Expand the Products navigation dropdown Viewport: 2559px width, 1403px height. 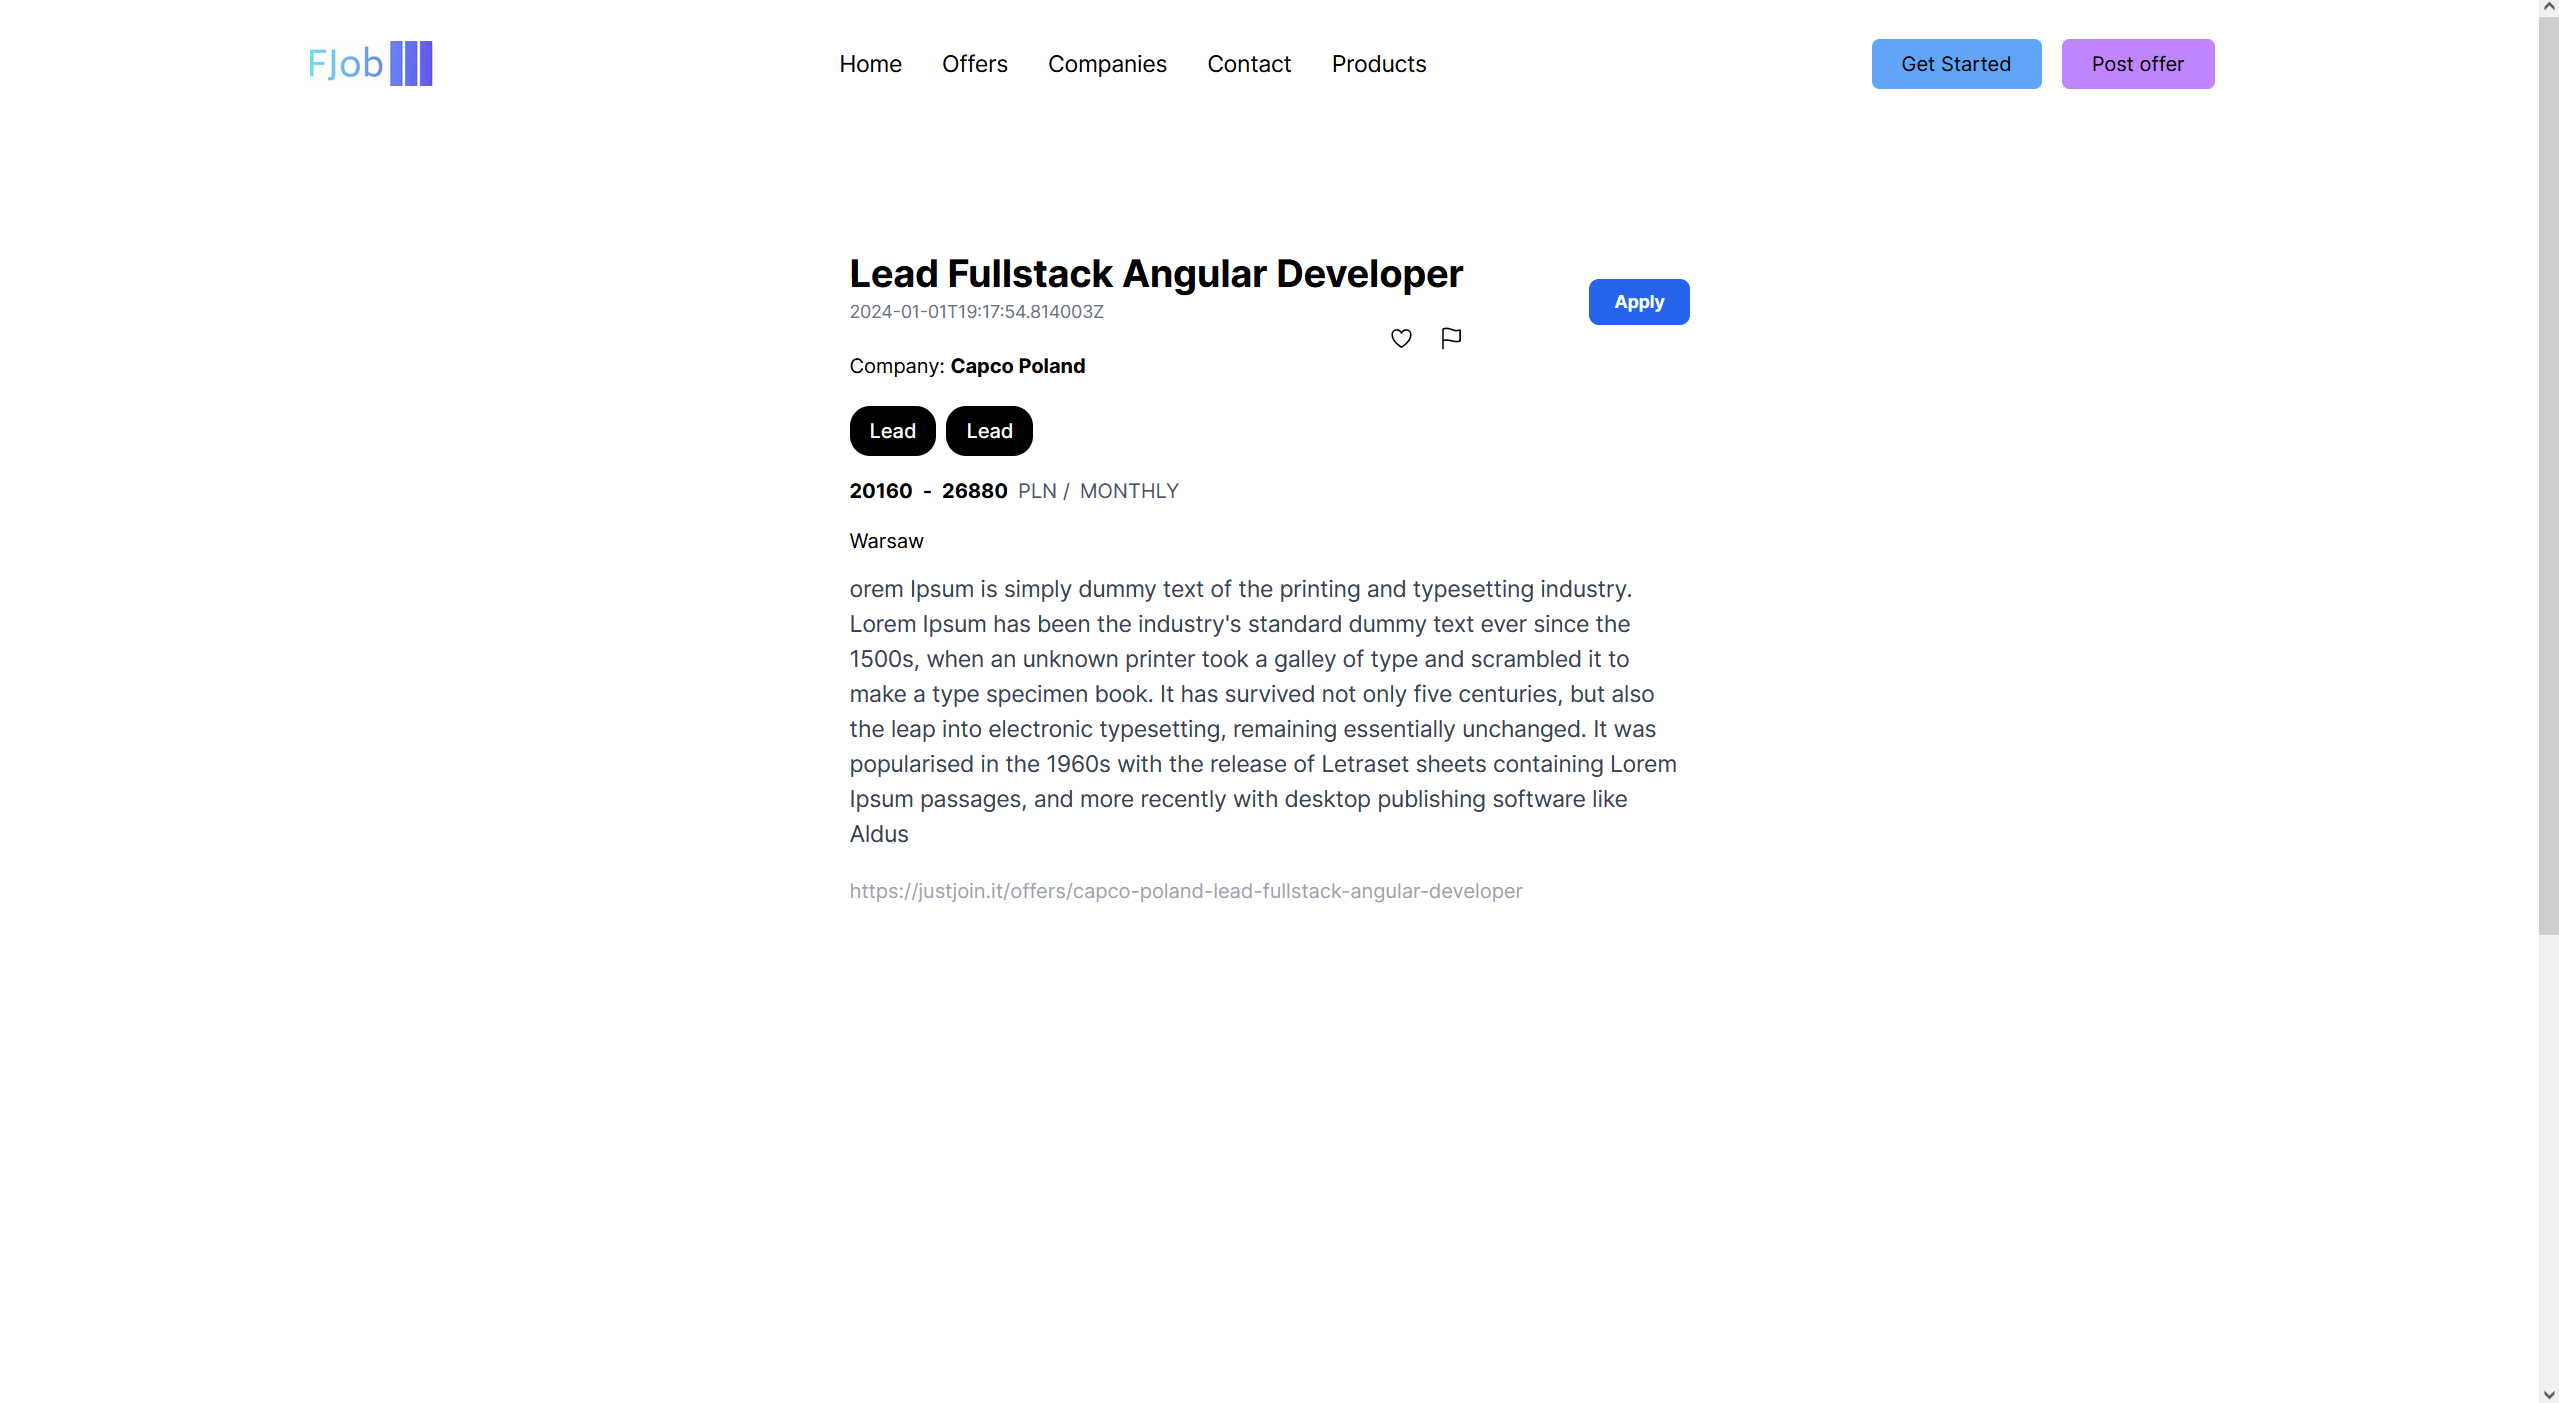1377,64
